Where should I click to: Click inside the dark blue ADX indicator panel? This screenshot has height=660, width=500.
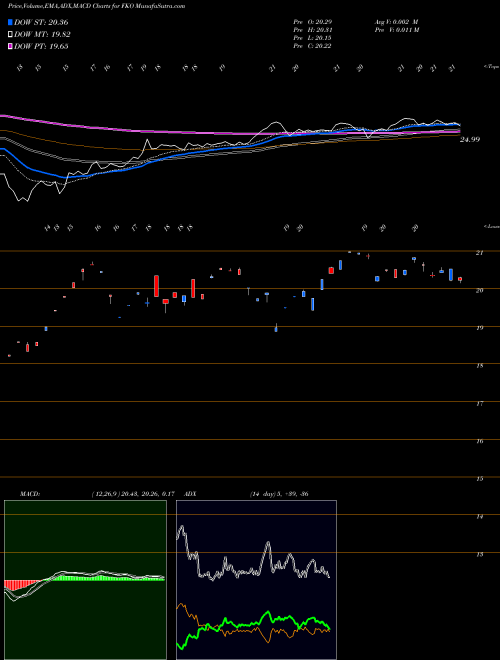[256, 580]
